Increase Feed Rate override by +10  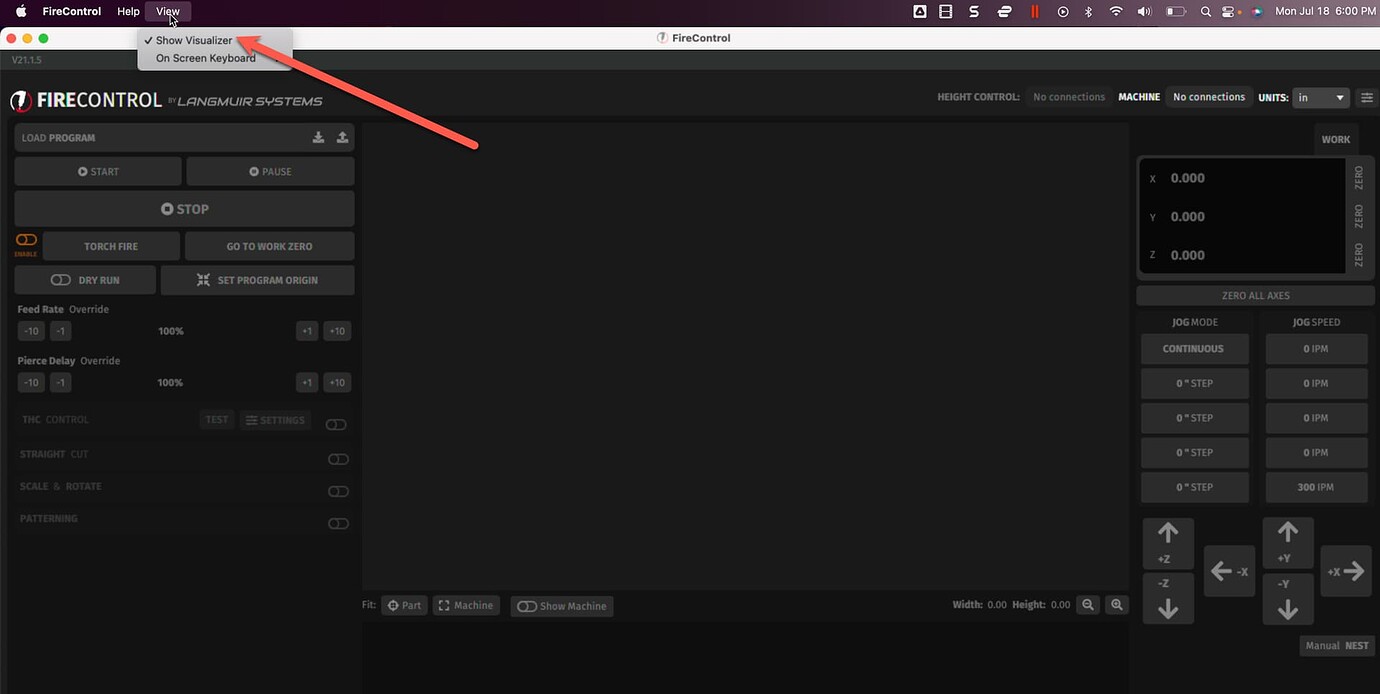(x=337, y=331)
